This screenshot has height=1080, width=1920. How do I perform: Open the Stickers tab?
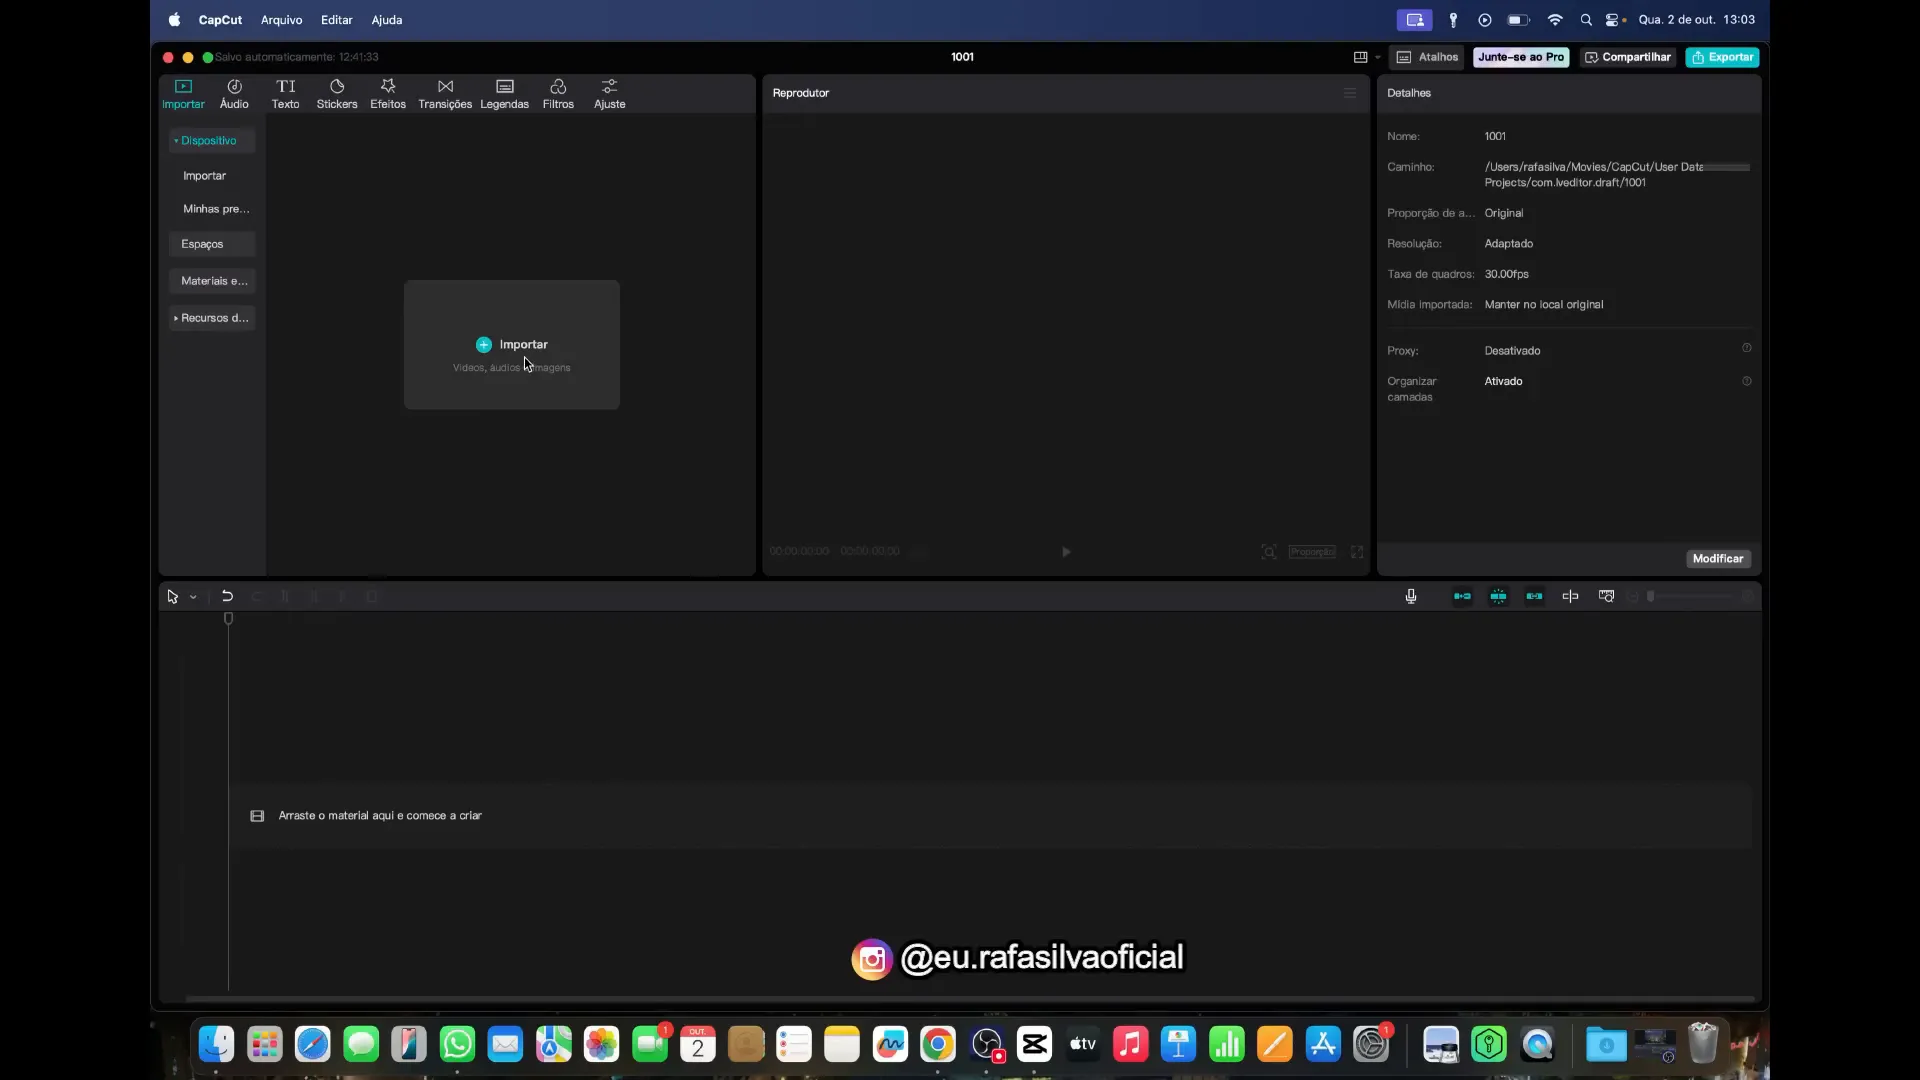(337, 94)
